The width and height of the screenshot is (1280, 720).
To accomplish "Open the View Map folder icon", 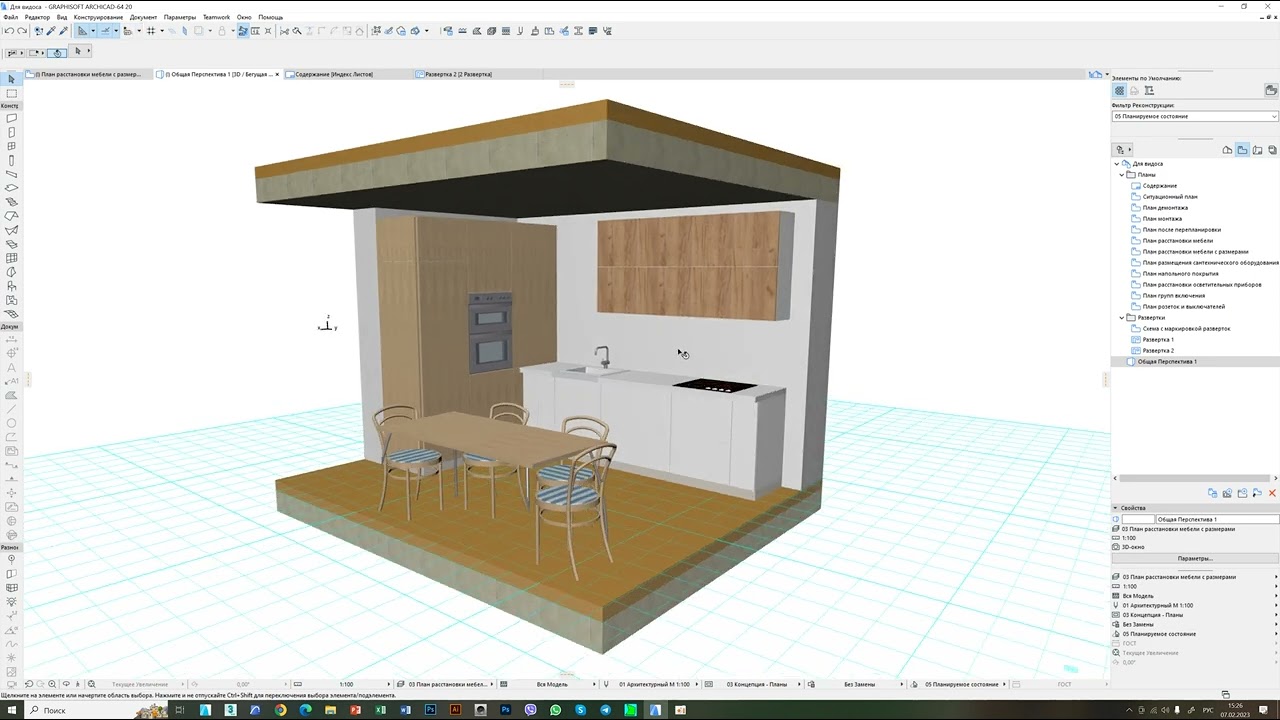I will 1242,150.
